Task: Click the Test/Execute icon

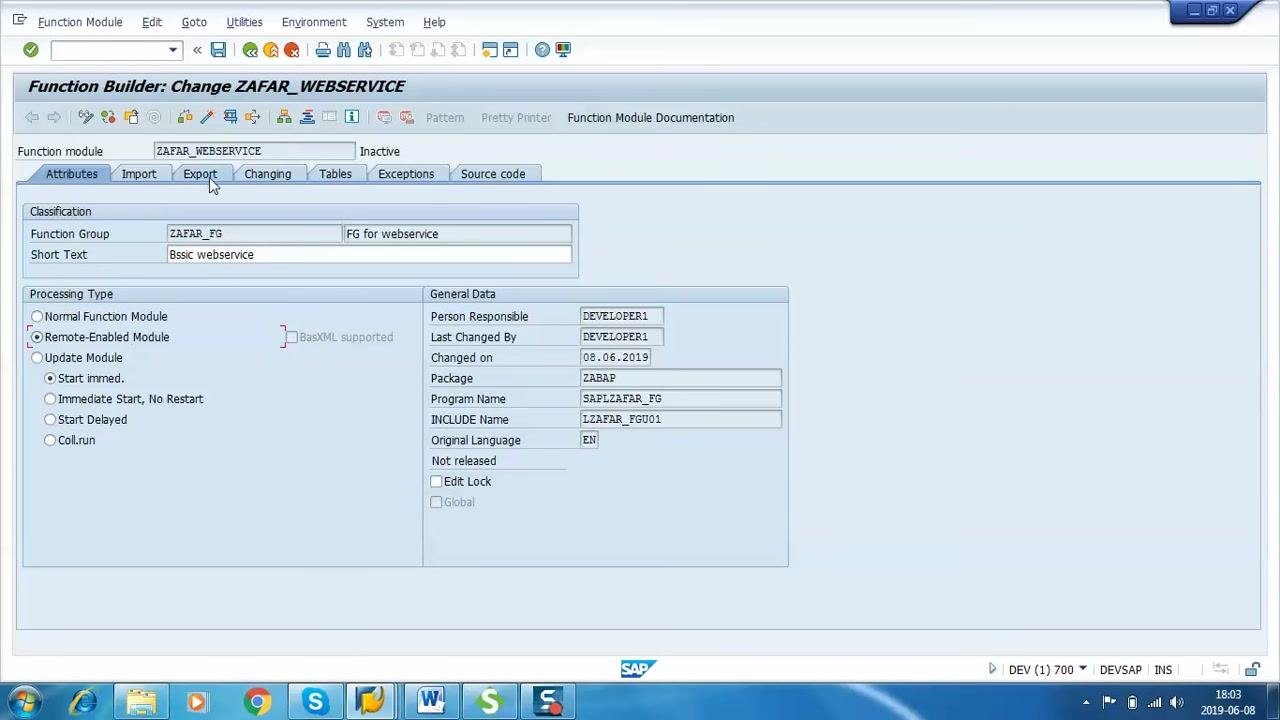Action: click(230, 118)
